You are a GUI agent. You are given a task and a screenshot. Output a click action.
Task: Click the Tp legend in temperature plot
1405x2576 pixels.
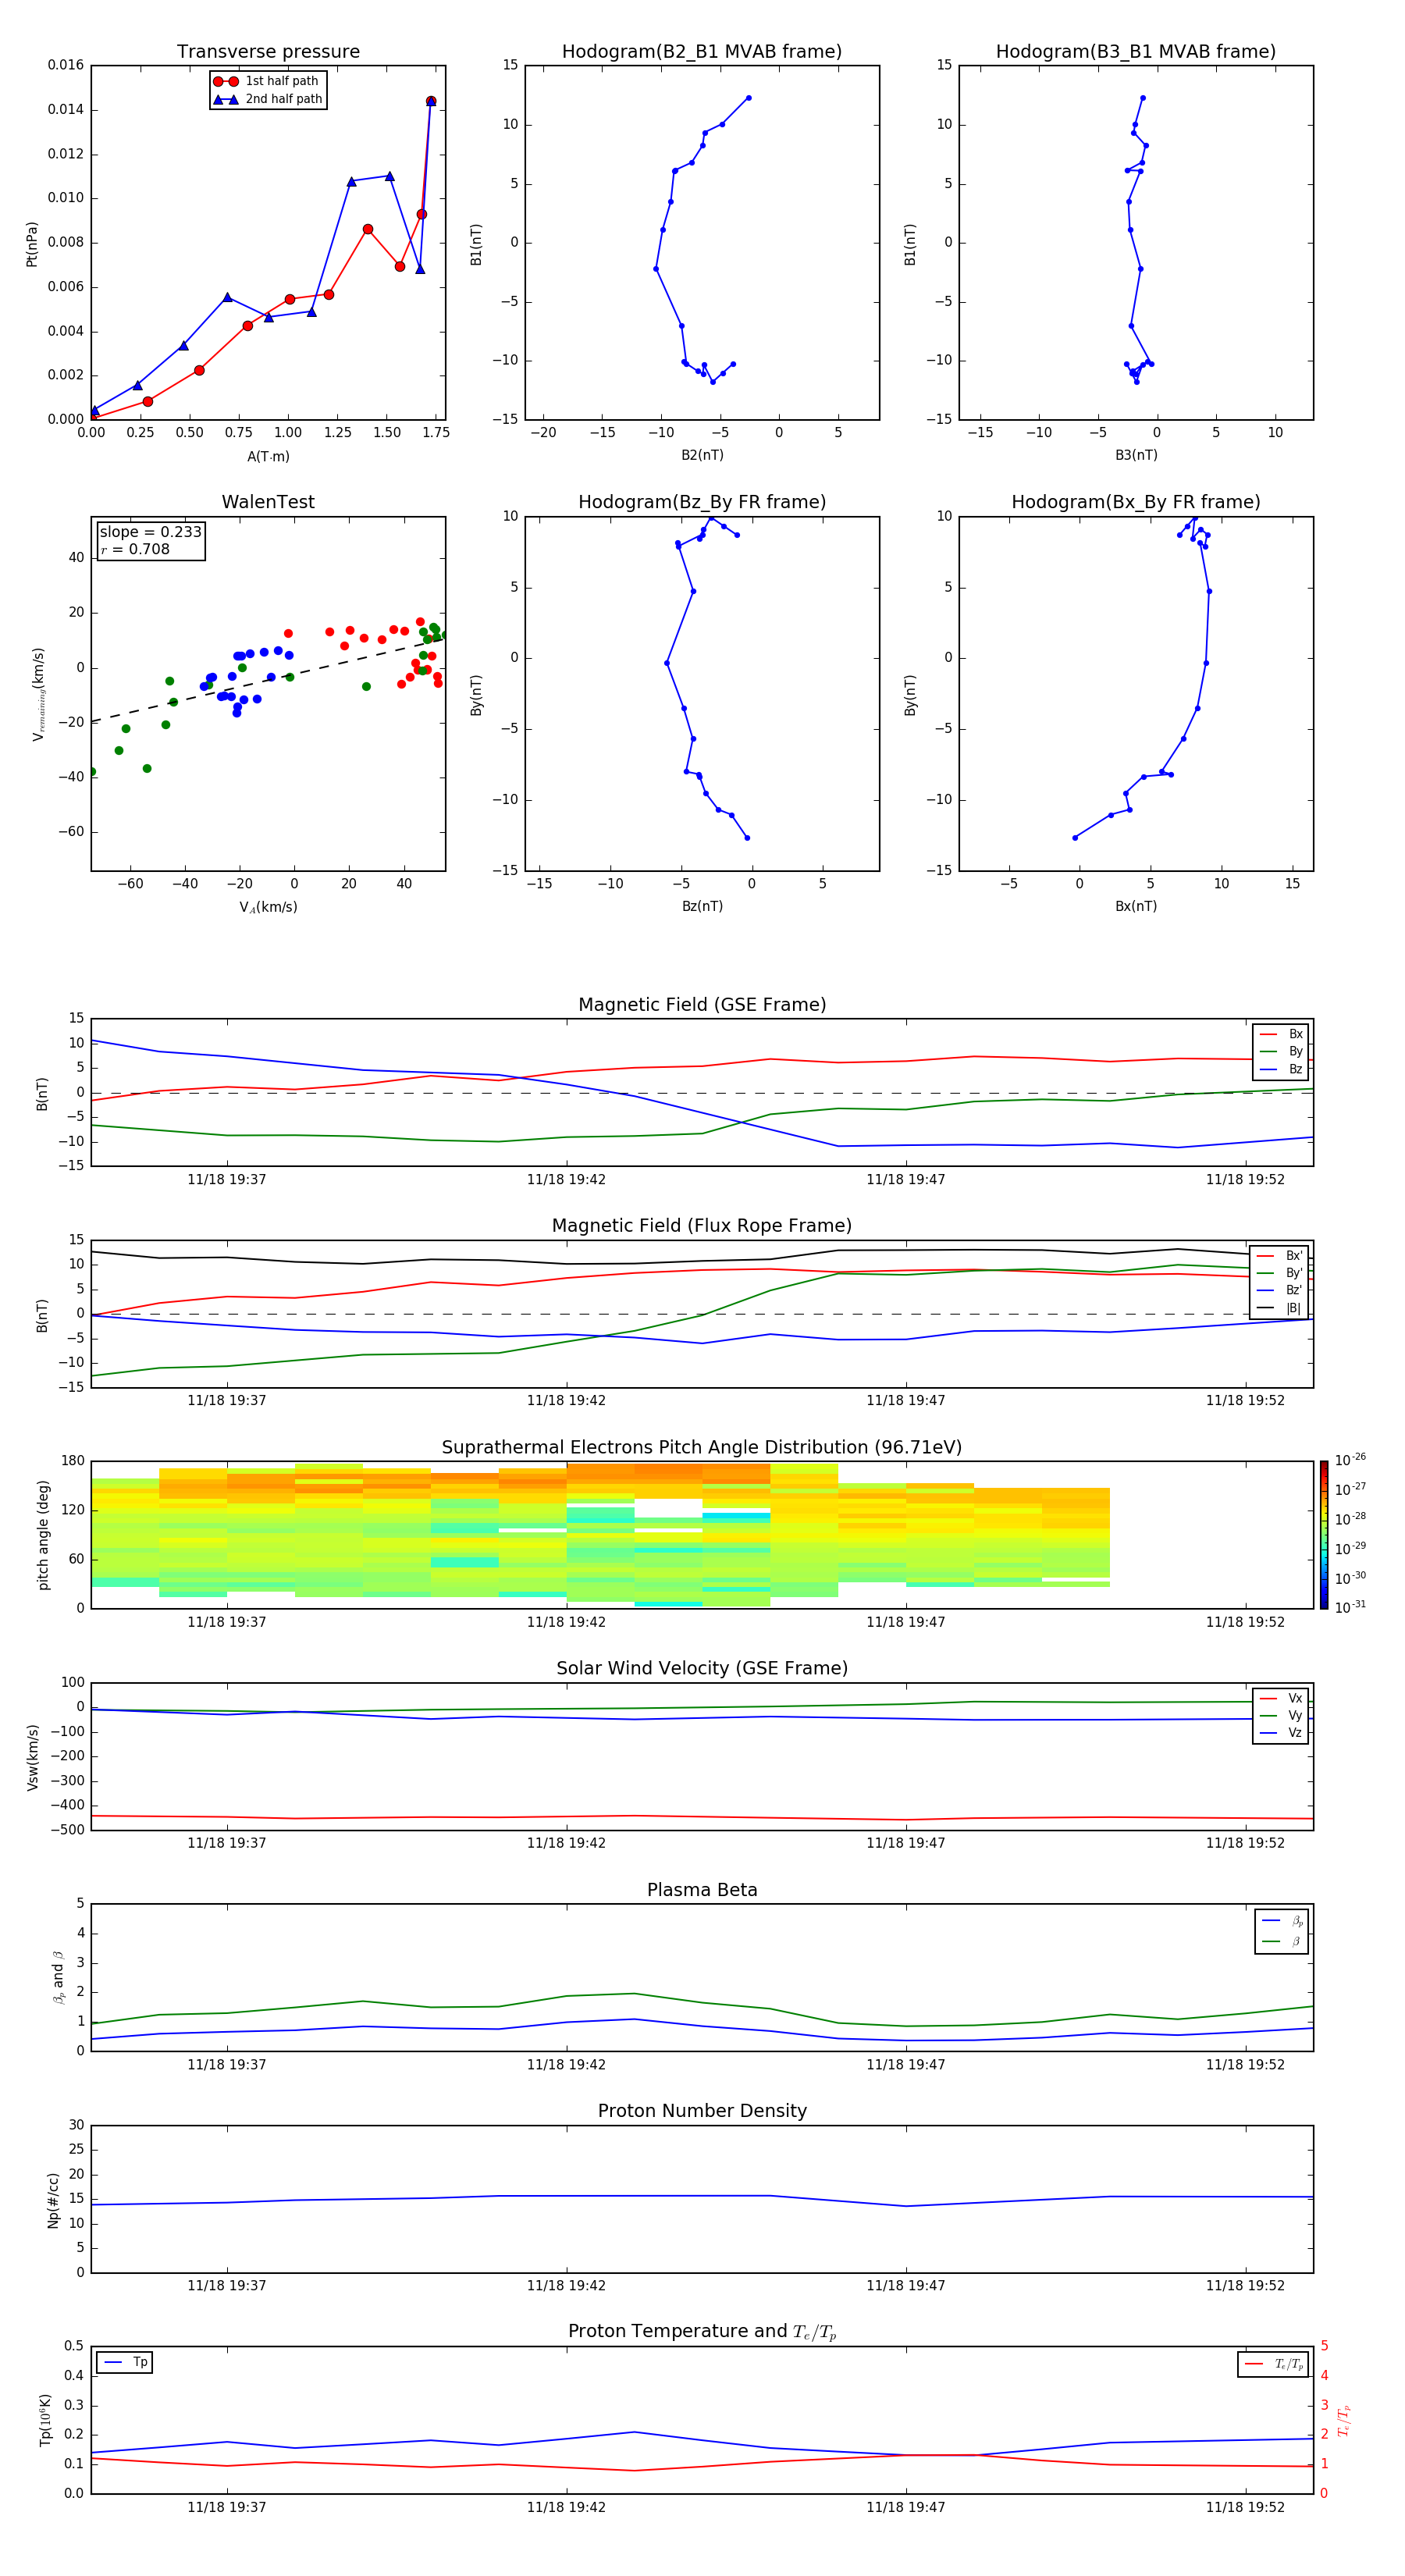coord(125,2363)
